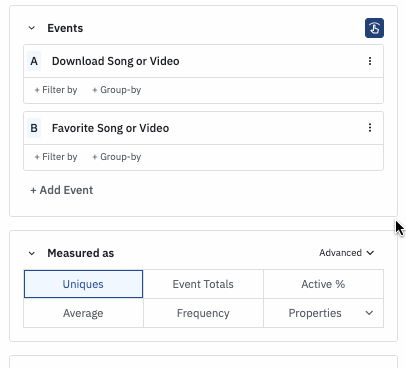Add a filter to event A

tap(56, 90)
